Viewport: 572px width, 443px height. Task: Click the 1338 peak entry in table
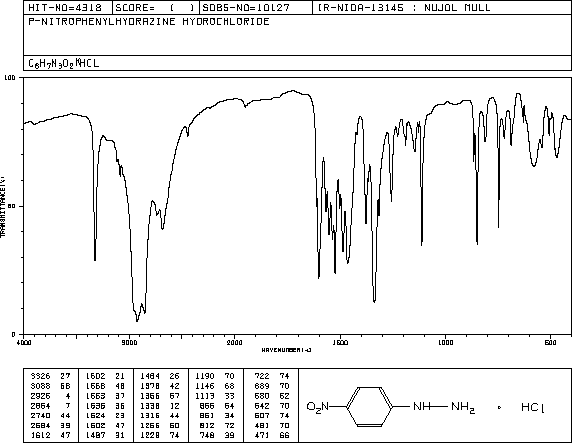pyautogui.click(x=160, y=406)
